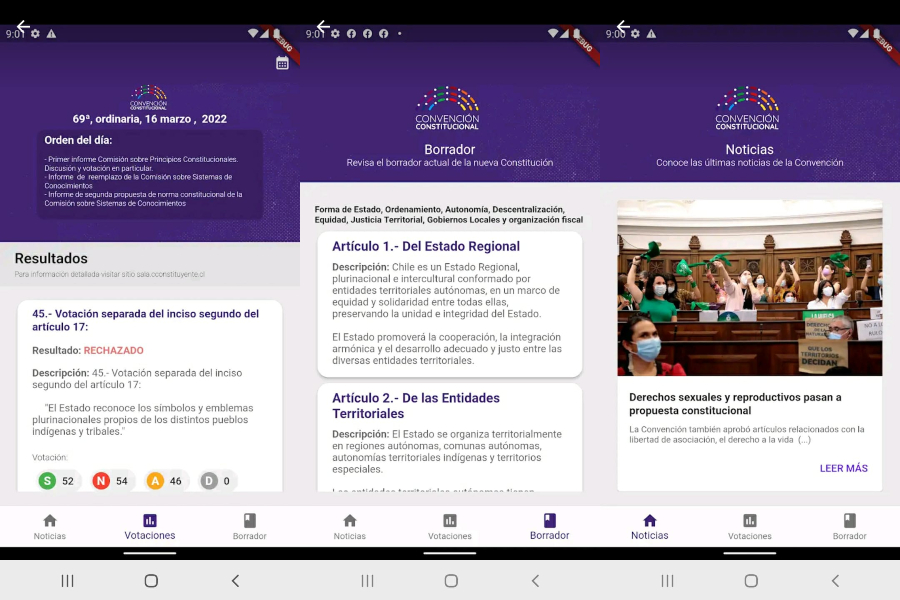The image size is (900, 600).
Task: Open the Artículo 1.- Del Estado Regional card
Action: tap(426, 246)
